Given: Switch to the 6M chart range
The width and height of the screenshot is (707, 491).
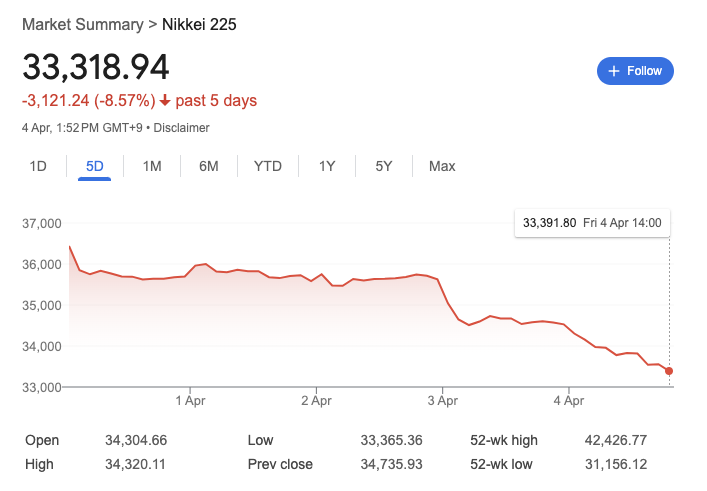Looking at the screenshot, I should 209,166.
